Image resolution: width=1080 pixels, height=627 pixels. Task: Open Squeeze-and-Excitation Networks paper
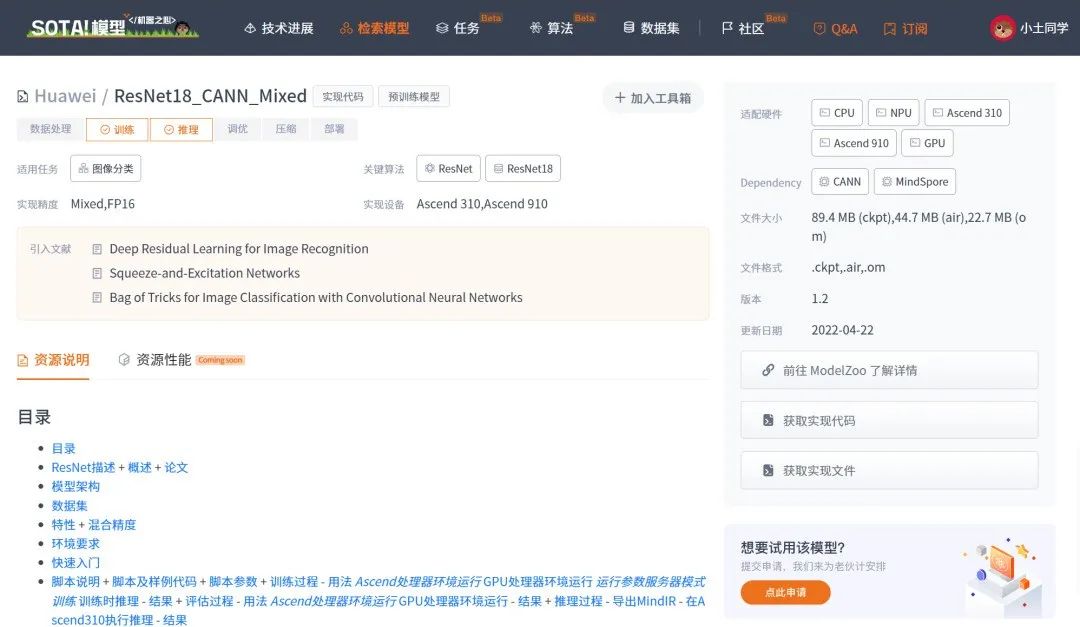pyautogui.click(x=205, y=273)
